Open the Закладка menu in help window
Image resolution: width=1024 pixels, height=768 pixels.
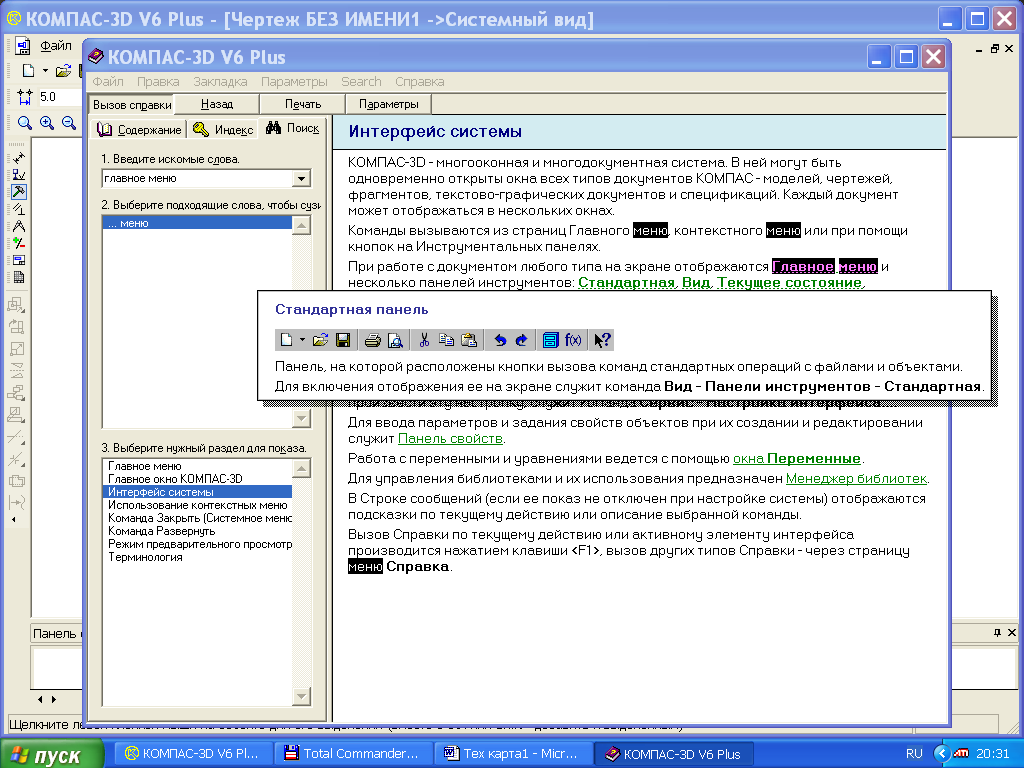220,82
